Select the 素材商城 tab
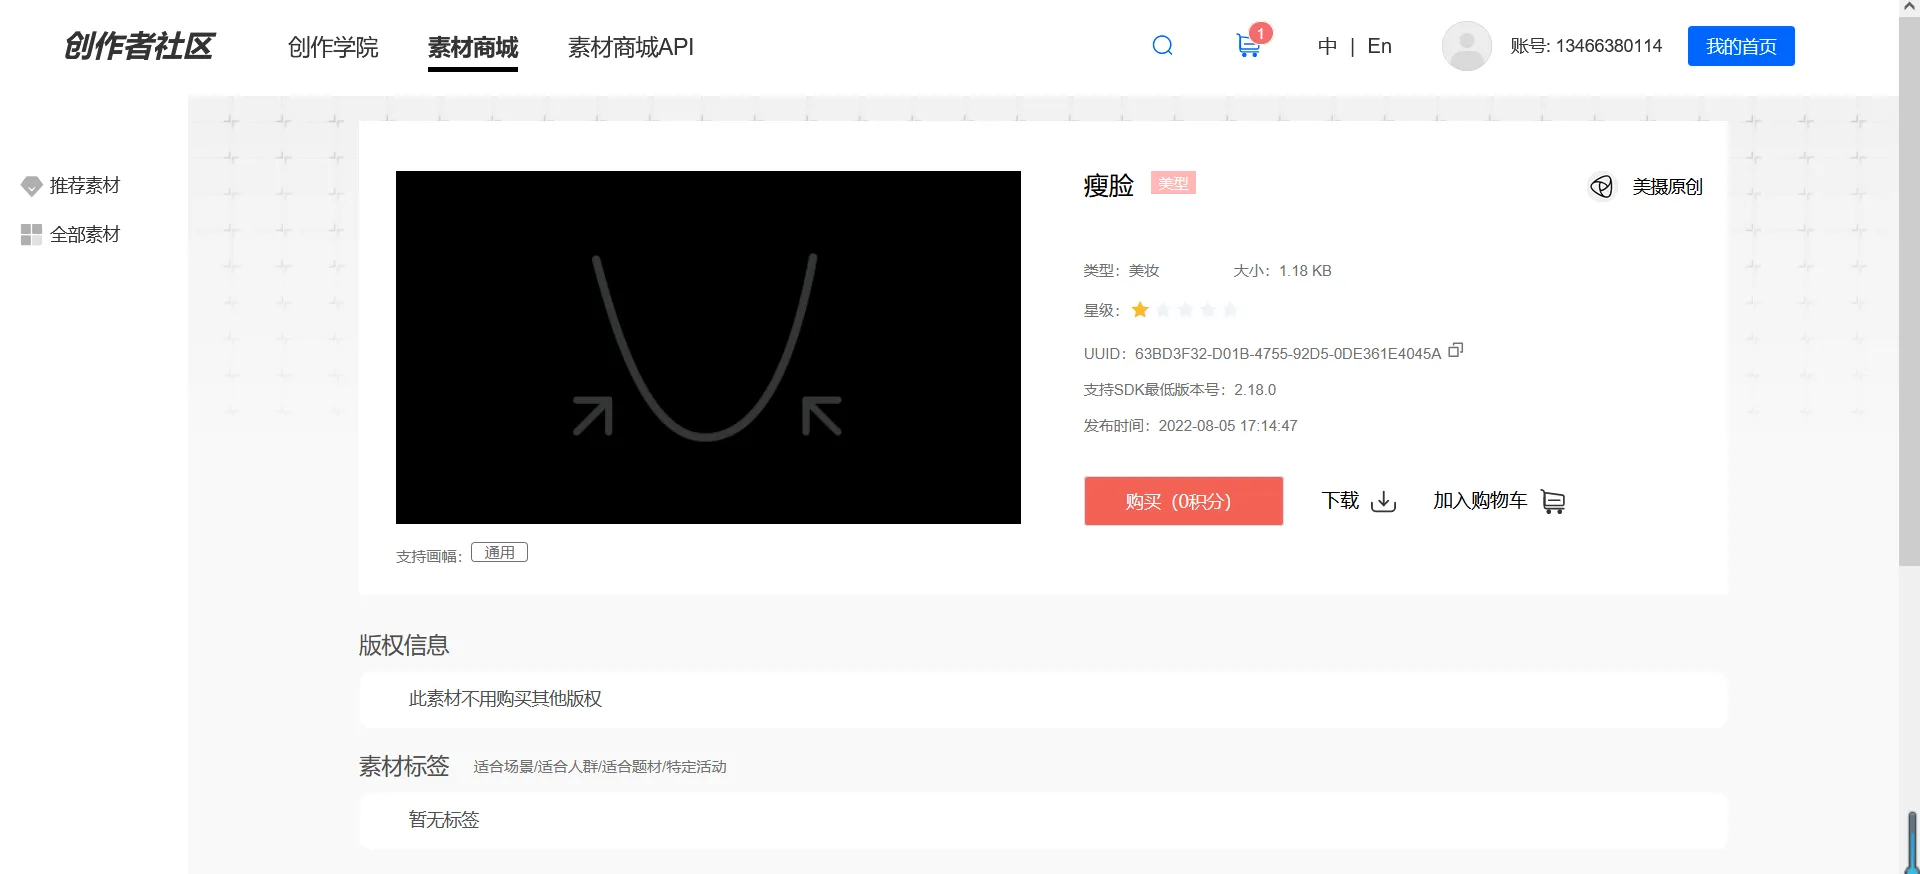 [473, 47]
